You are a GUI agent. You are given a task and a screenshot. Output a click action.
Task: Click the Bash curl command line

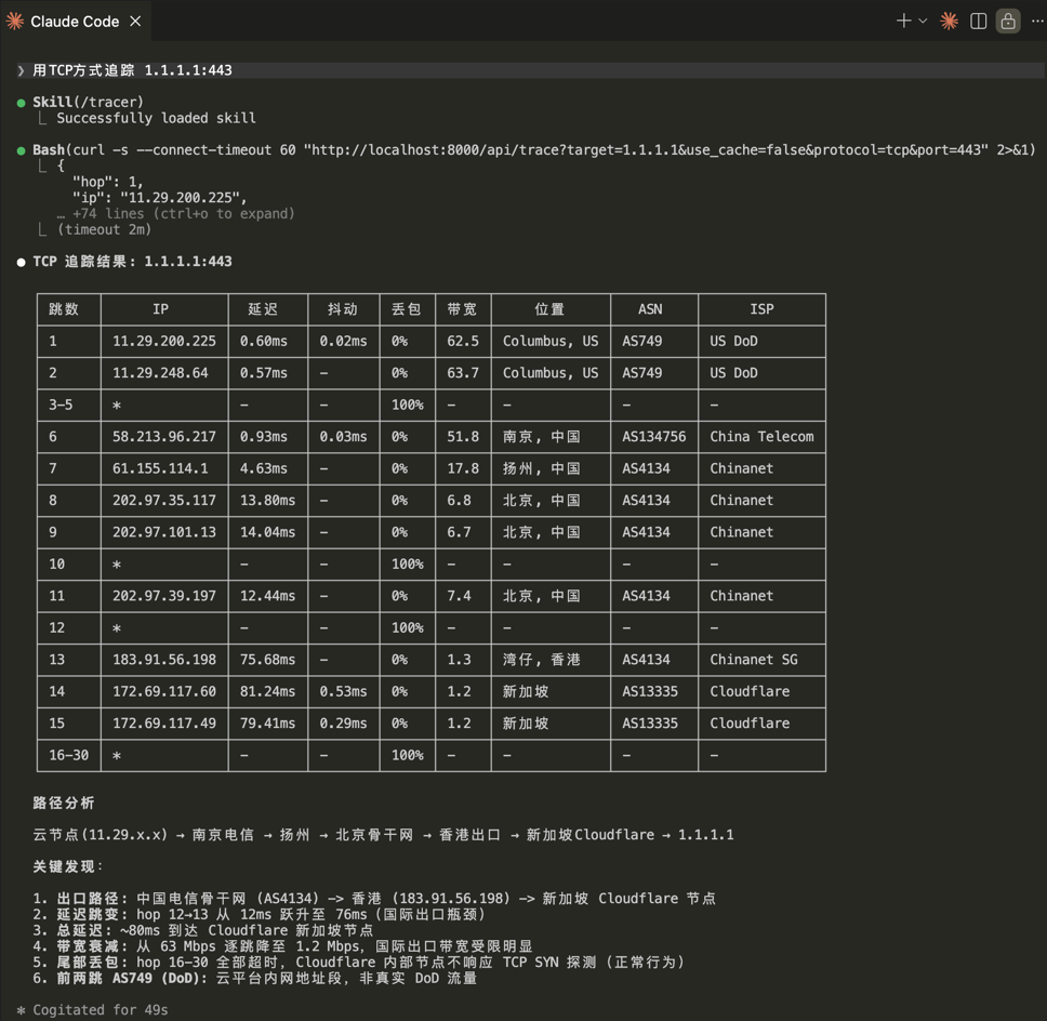534,150
